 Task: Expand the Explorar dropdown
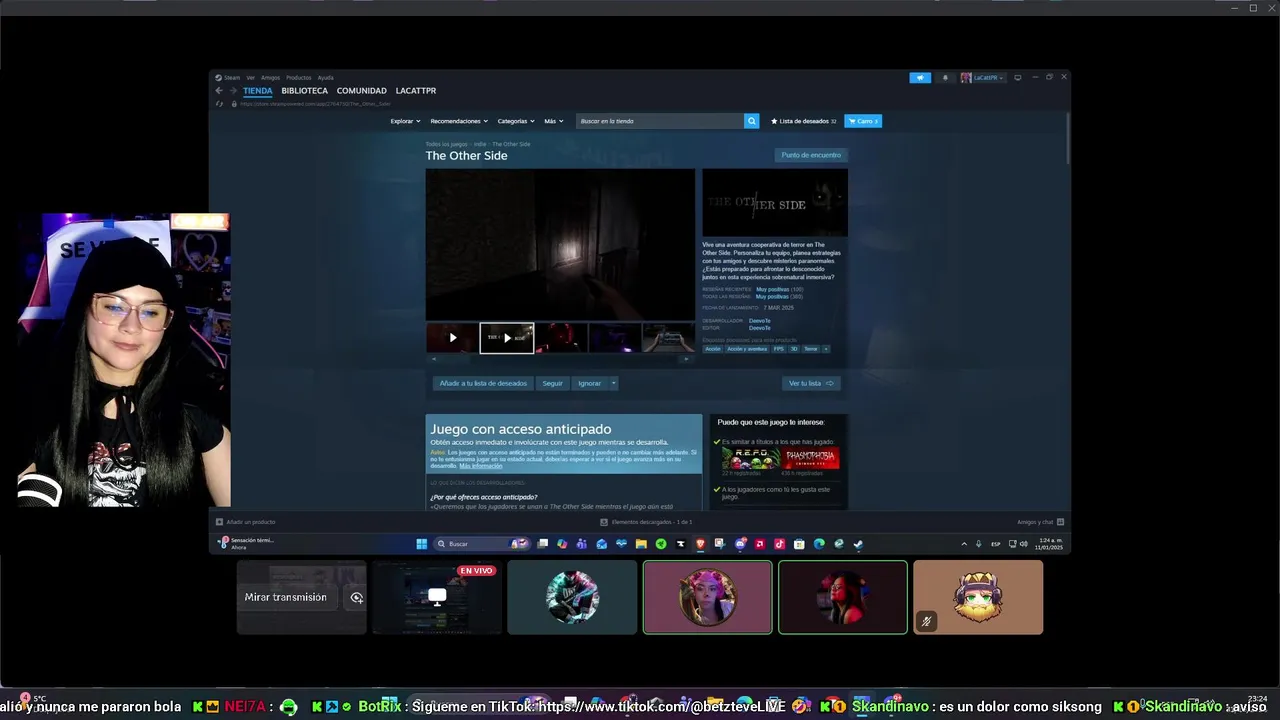(x=405, y=121)
